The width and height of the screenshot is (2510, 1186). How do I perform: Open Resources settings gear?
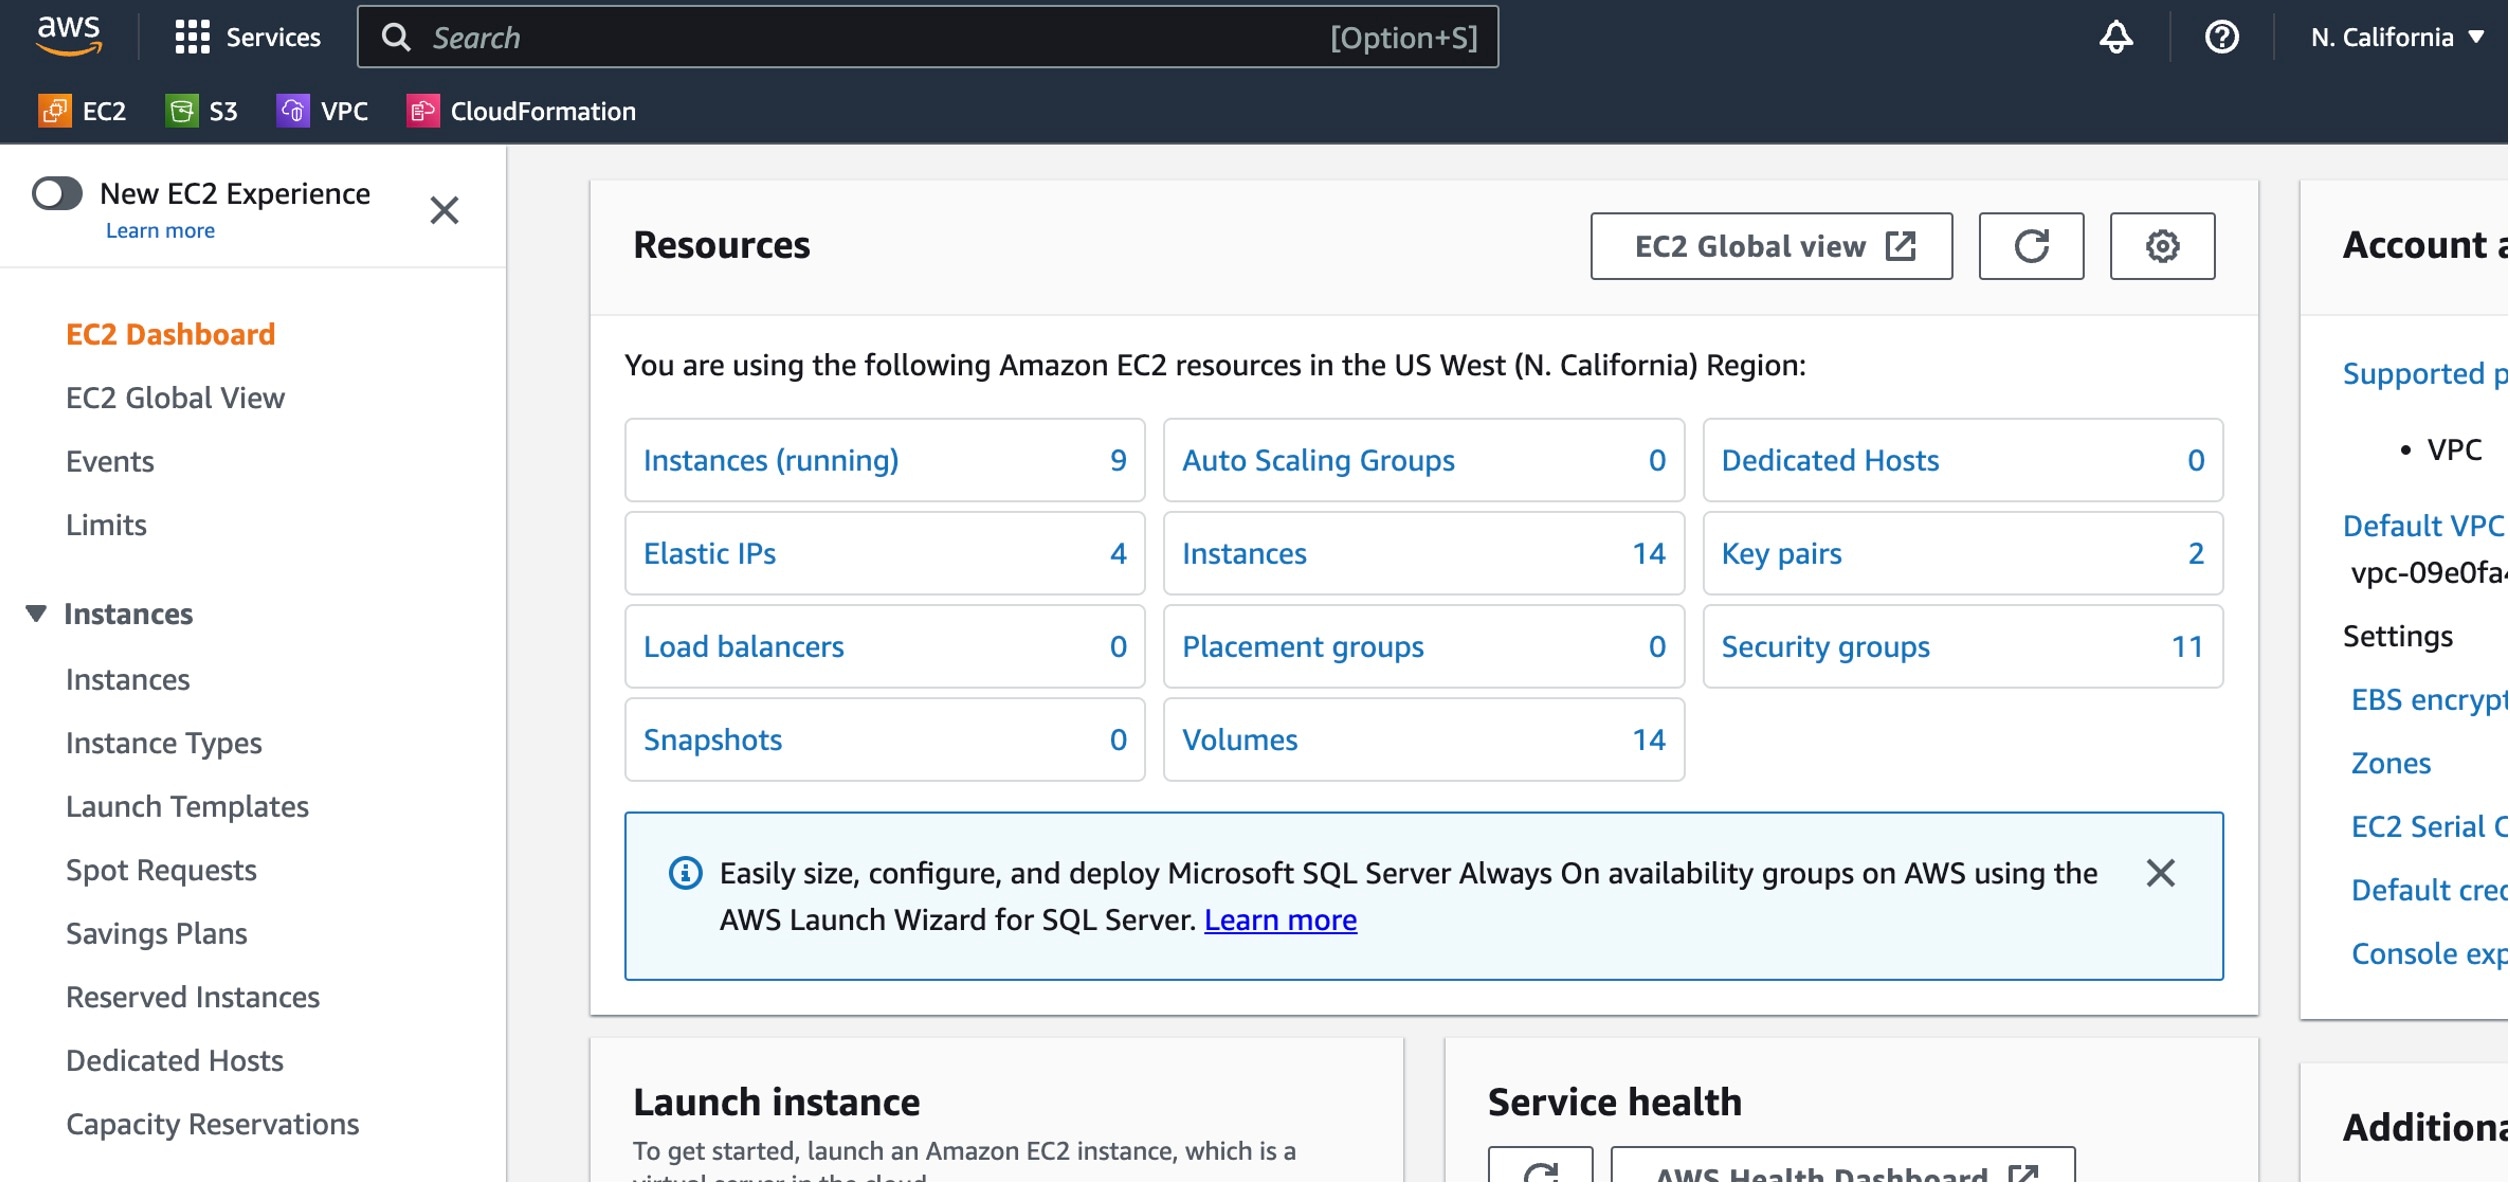pyautogui.click(x=2163, y=246)
